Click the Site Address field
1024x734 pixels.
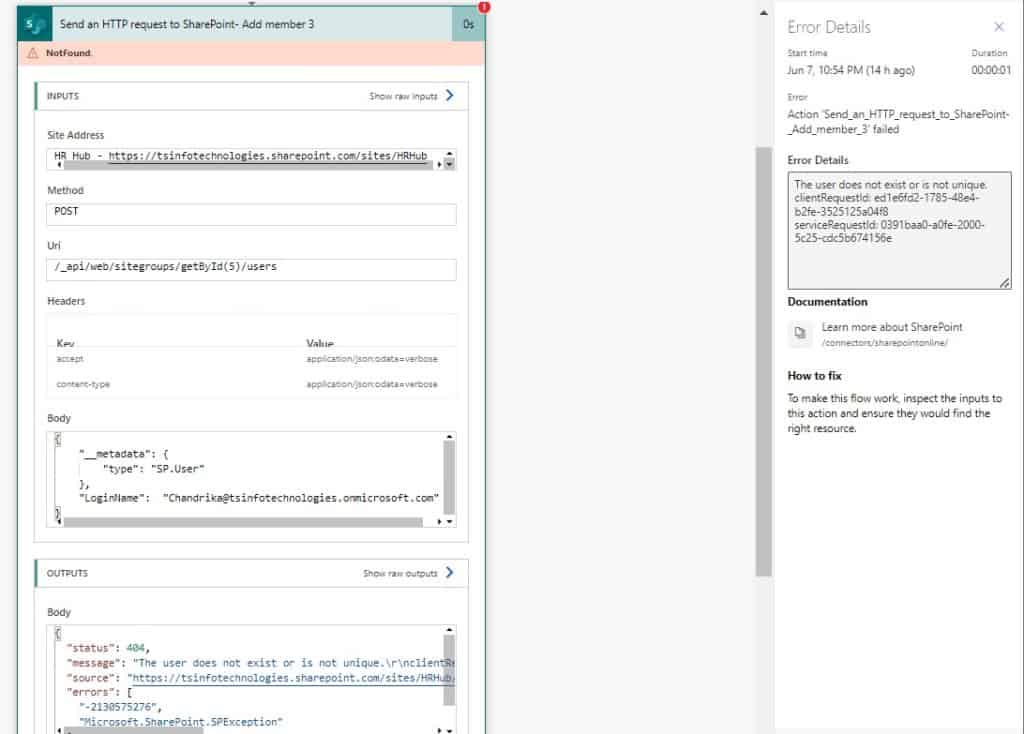(x=251, y=159)
